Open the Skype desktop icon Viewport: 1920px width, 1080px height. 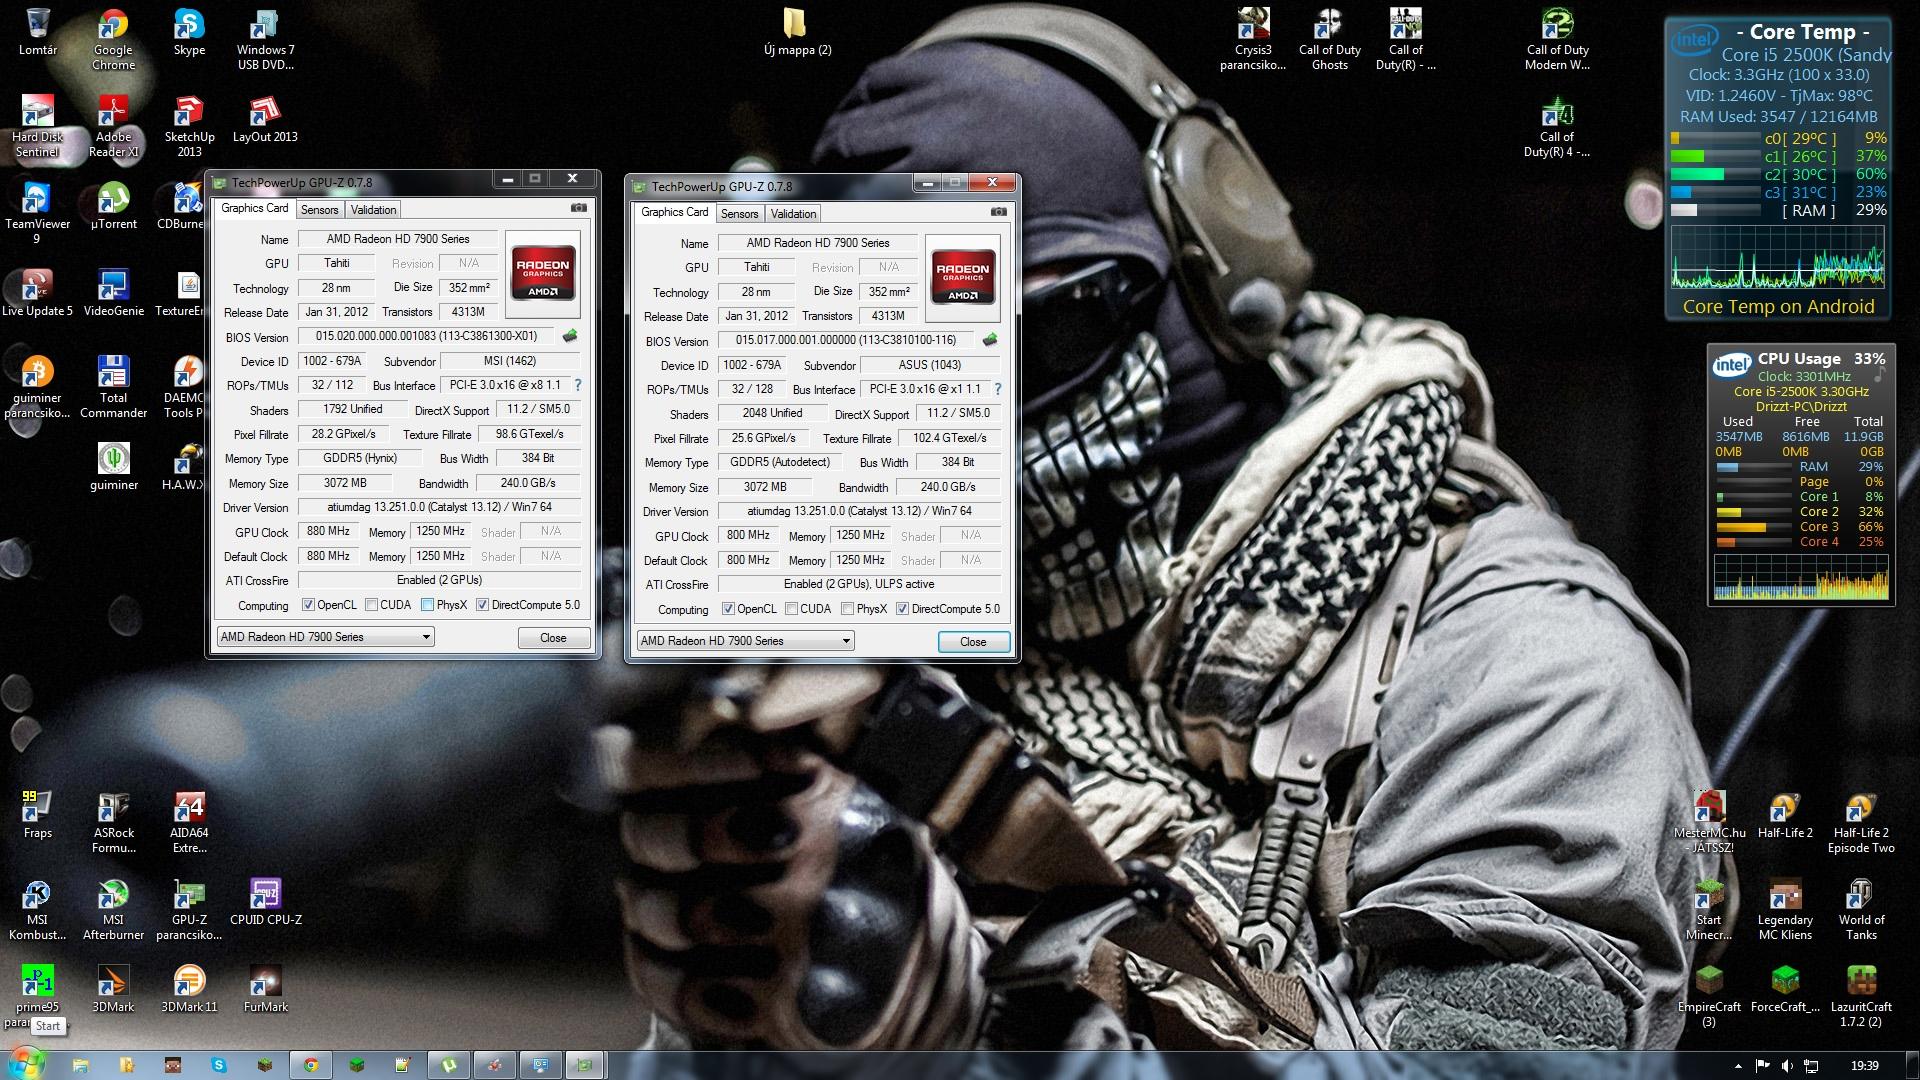(189, 33)
